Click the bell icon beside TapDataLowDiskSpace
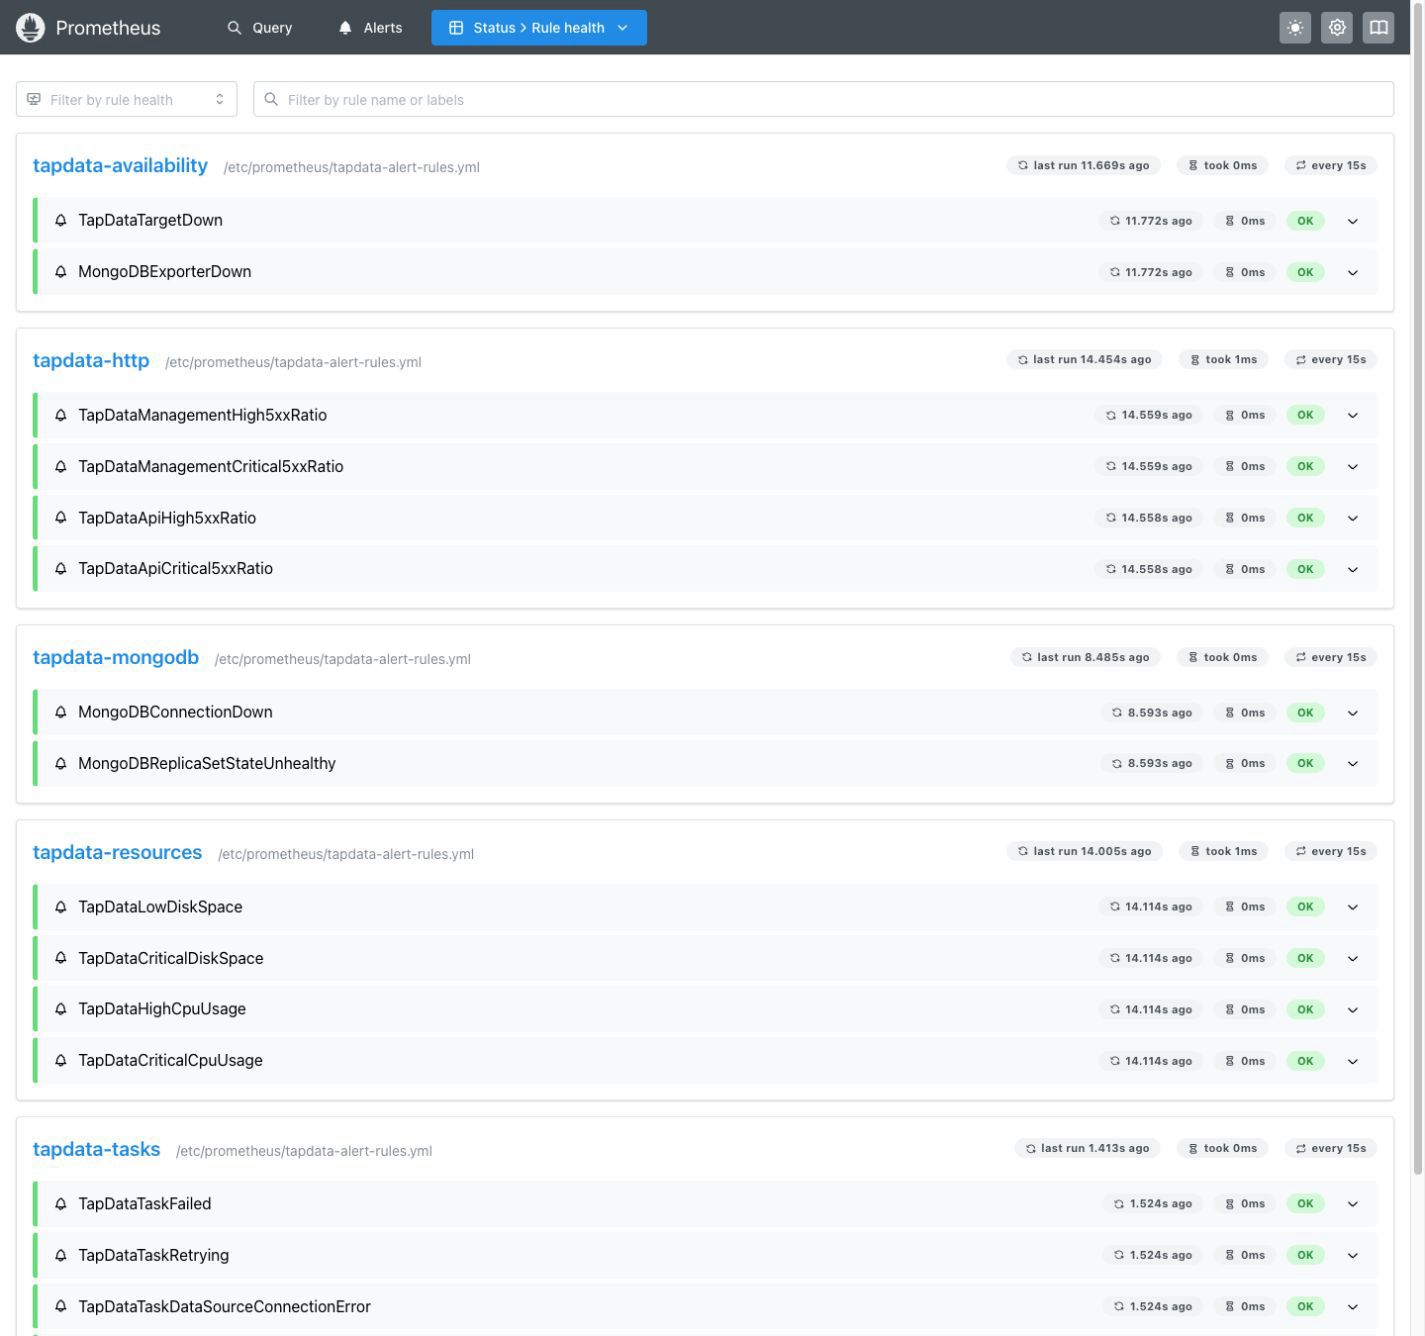Image resolution: width=1425 pixels, height=1336 pixels. (61, 907)
